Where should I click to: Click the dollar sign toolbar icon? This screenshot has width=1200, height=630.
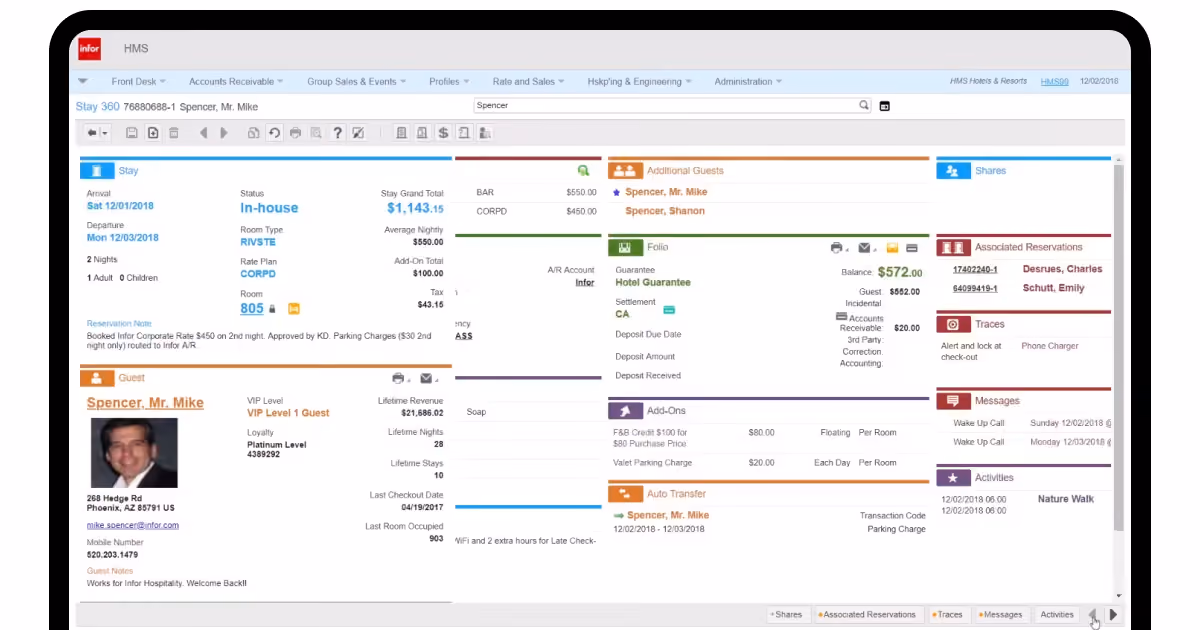click(443, 133)
